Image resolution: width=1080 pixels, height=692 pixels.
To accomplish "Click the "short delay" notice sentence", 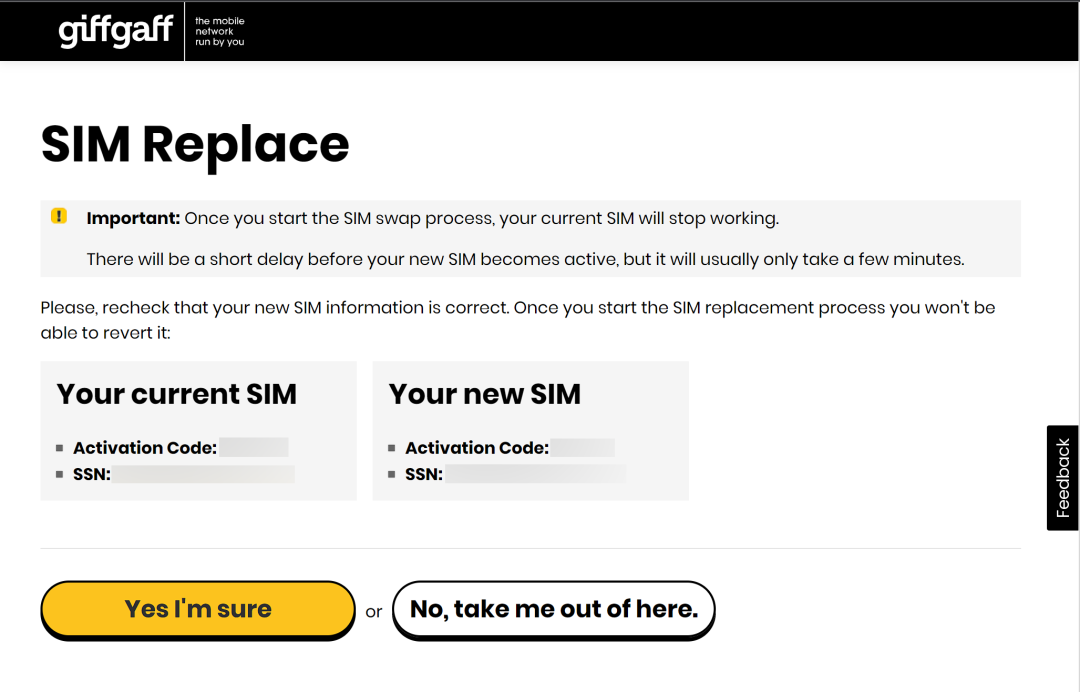I will tap(525, 259).
